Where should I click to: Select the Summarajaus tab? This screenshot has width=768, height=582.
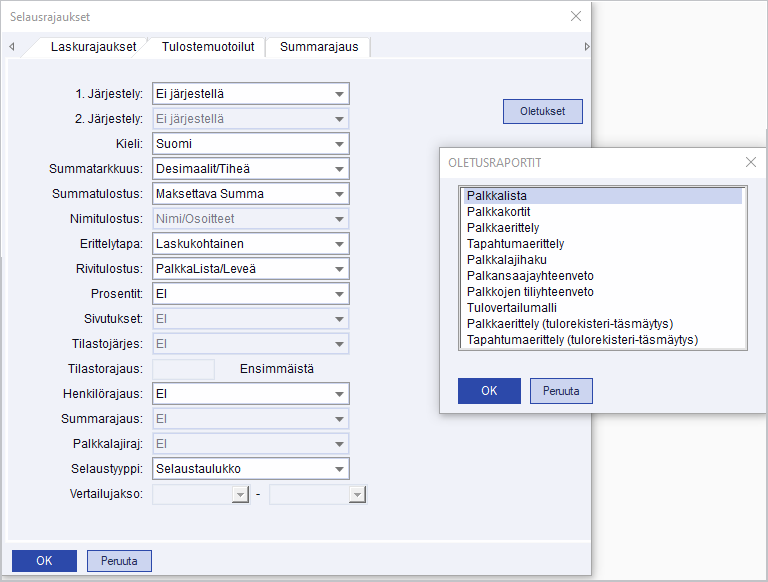(x=318, y=47)
